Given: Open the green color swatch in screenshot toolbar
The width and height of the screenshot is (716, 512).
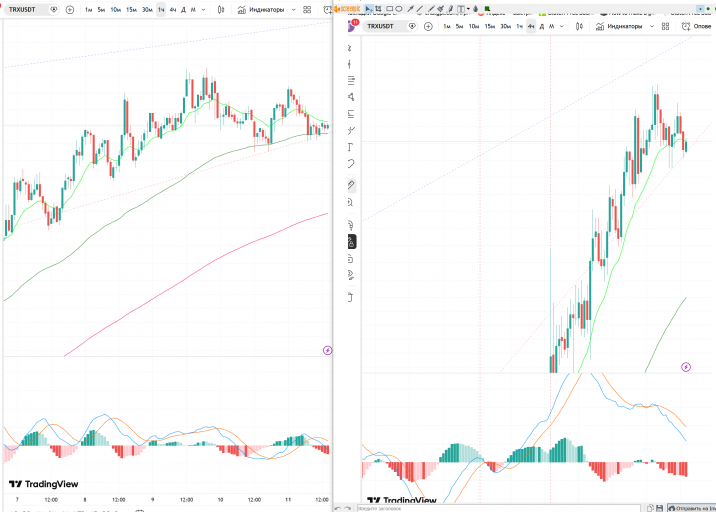Looking at the screenshot, I should tap(487, 9).
